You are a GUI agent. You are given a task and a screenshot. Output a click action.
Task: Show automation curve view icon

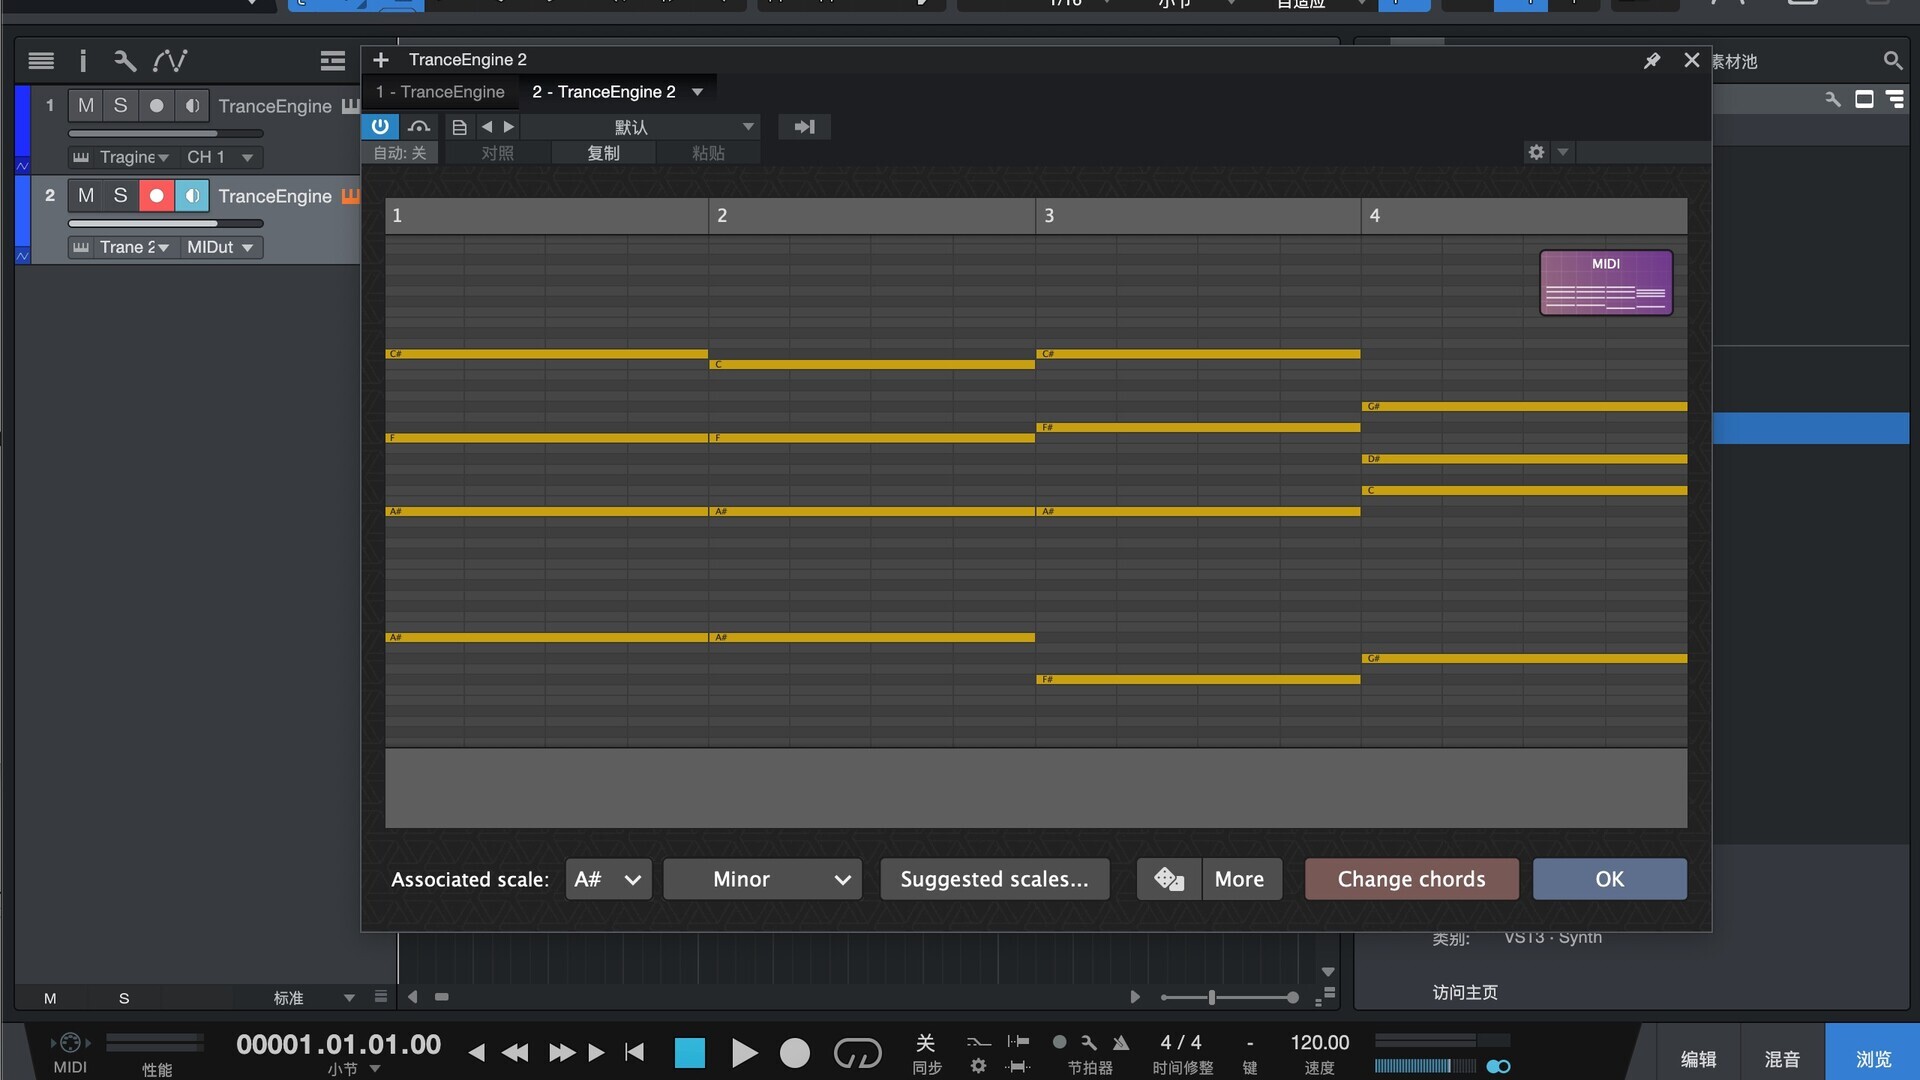[170, 61]
